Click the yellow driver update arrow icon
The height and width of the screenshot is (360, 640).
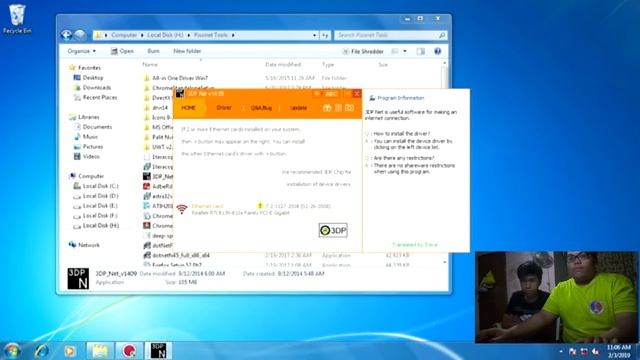pos(260,206)
